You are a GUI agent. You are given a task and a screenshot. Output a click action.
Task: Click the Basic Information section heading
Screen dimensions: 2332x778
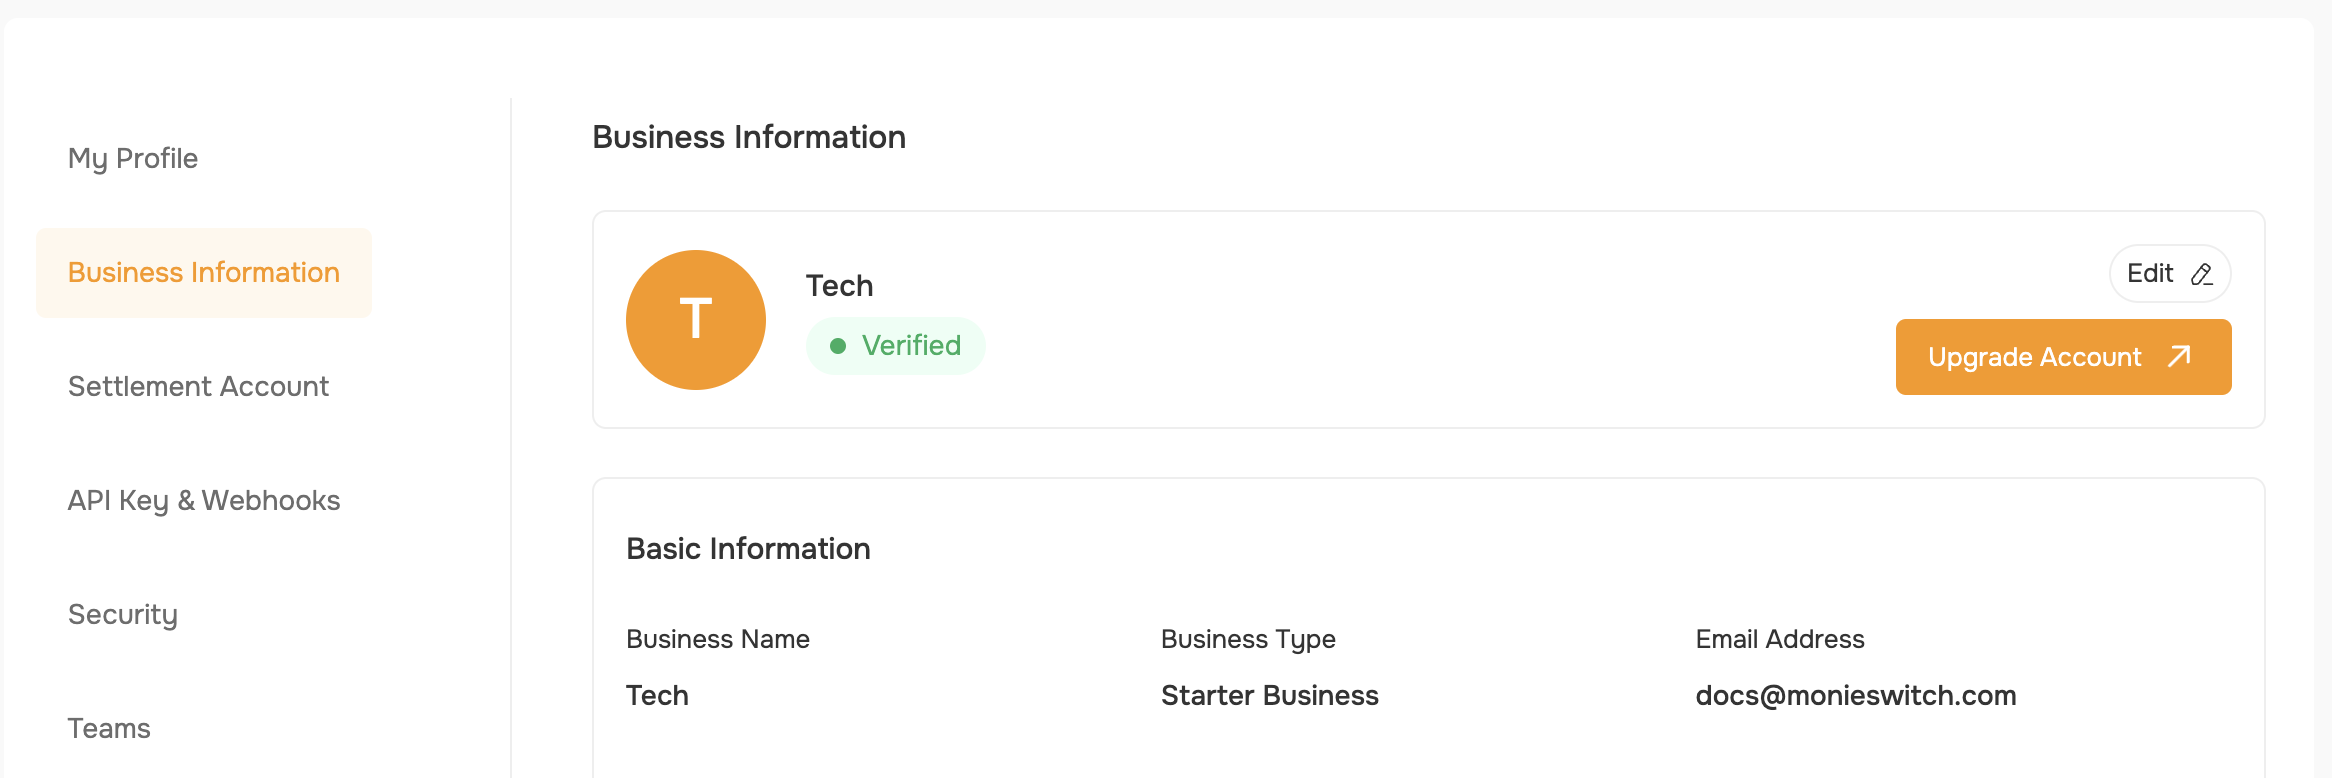coord(748,548)
